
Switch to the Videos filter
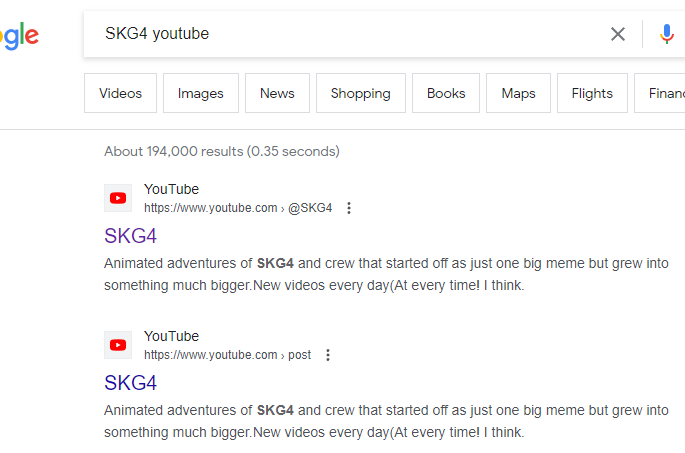point(121,93)
